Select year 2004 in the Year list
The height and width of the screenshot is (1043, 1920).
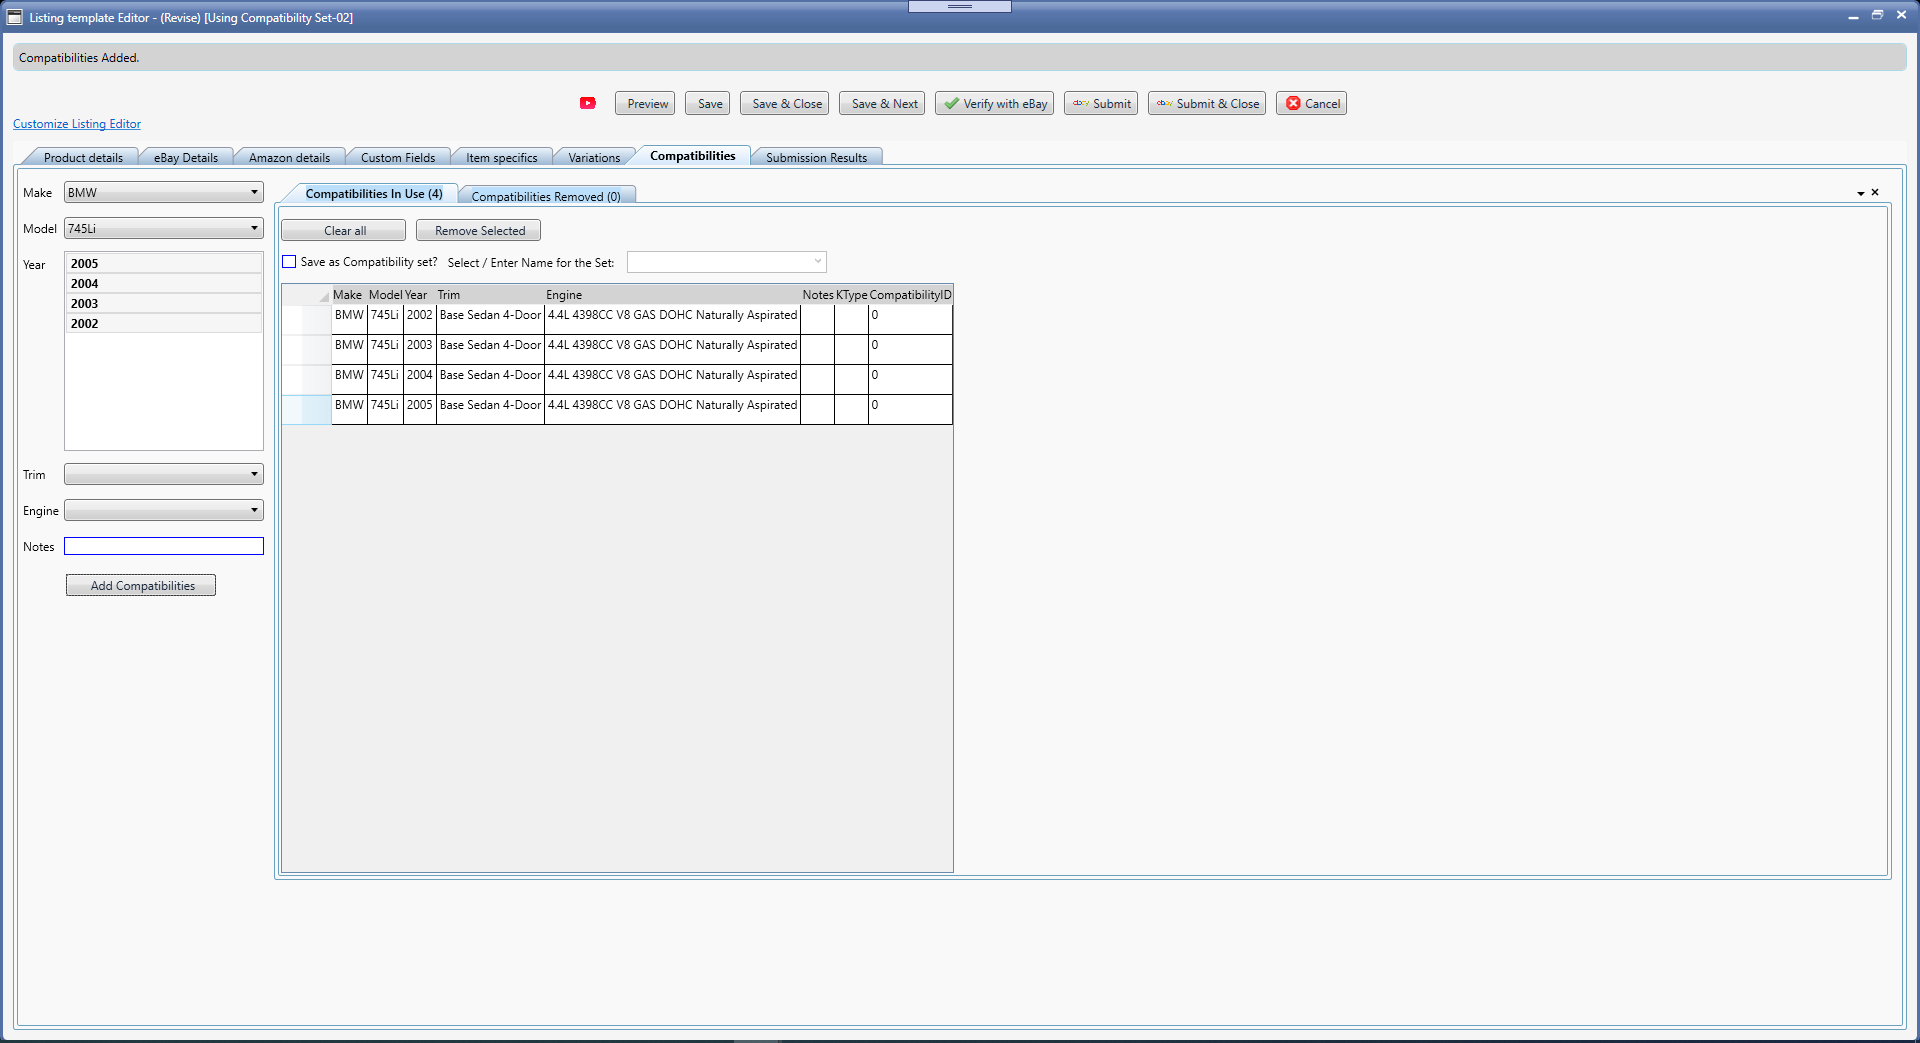tap(164, 283)
